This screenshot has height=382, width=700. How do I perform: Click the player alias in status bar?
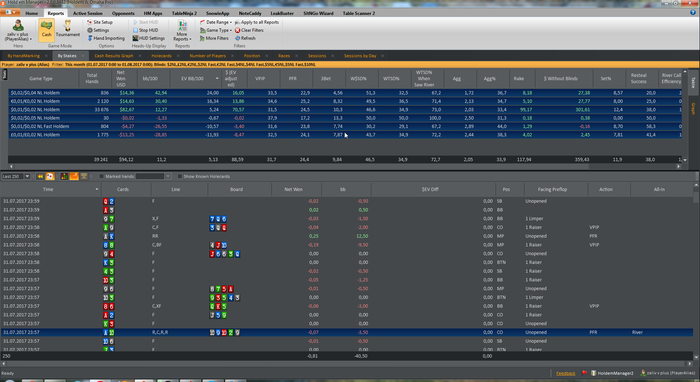click(x=668, y=373)
